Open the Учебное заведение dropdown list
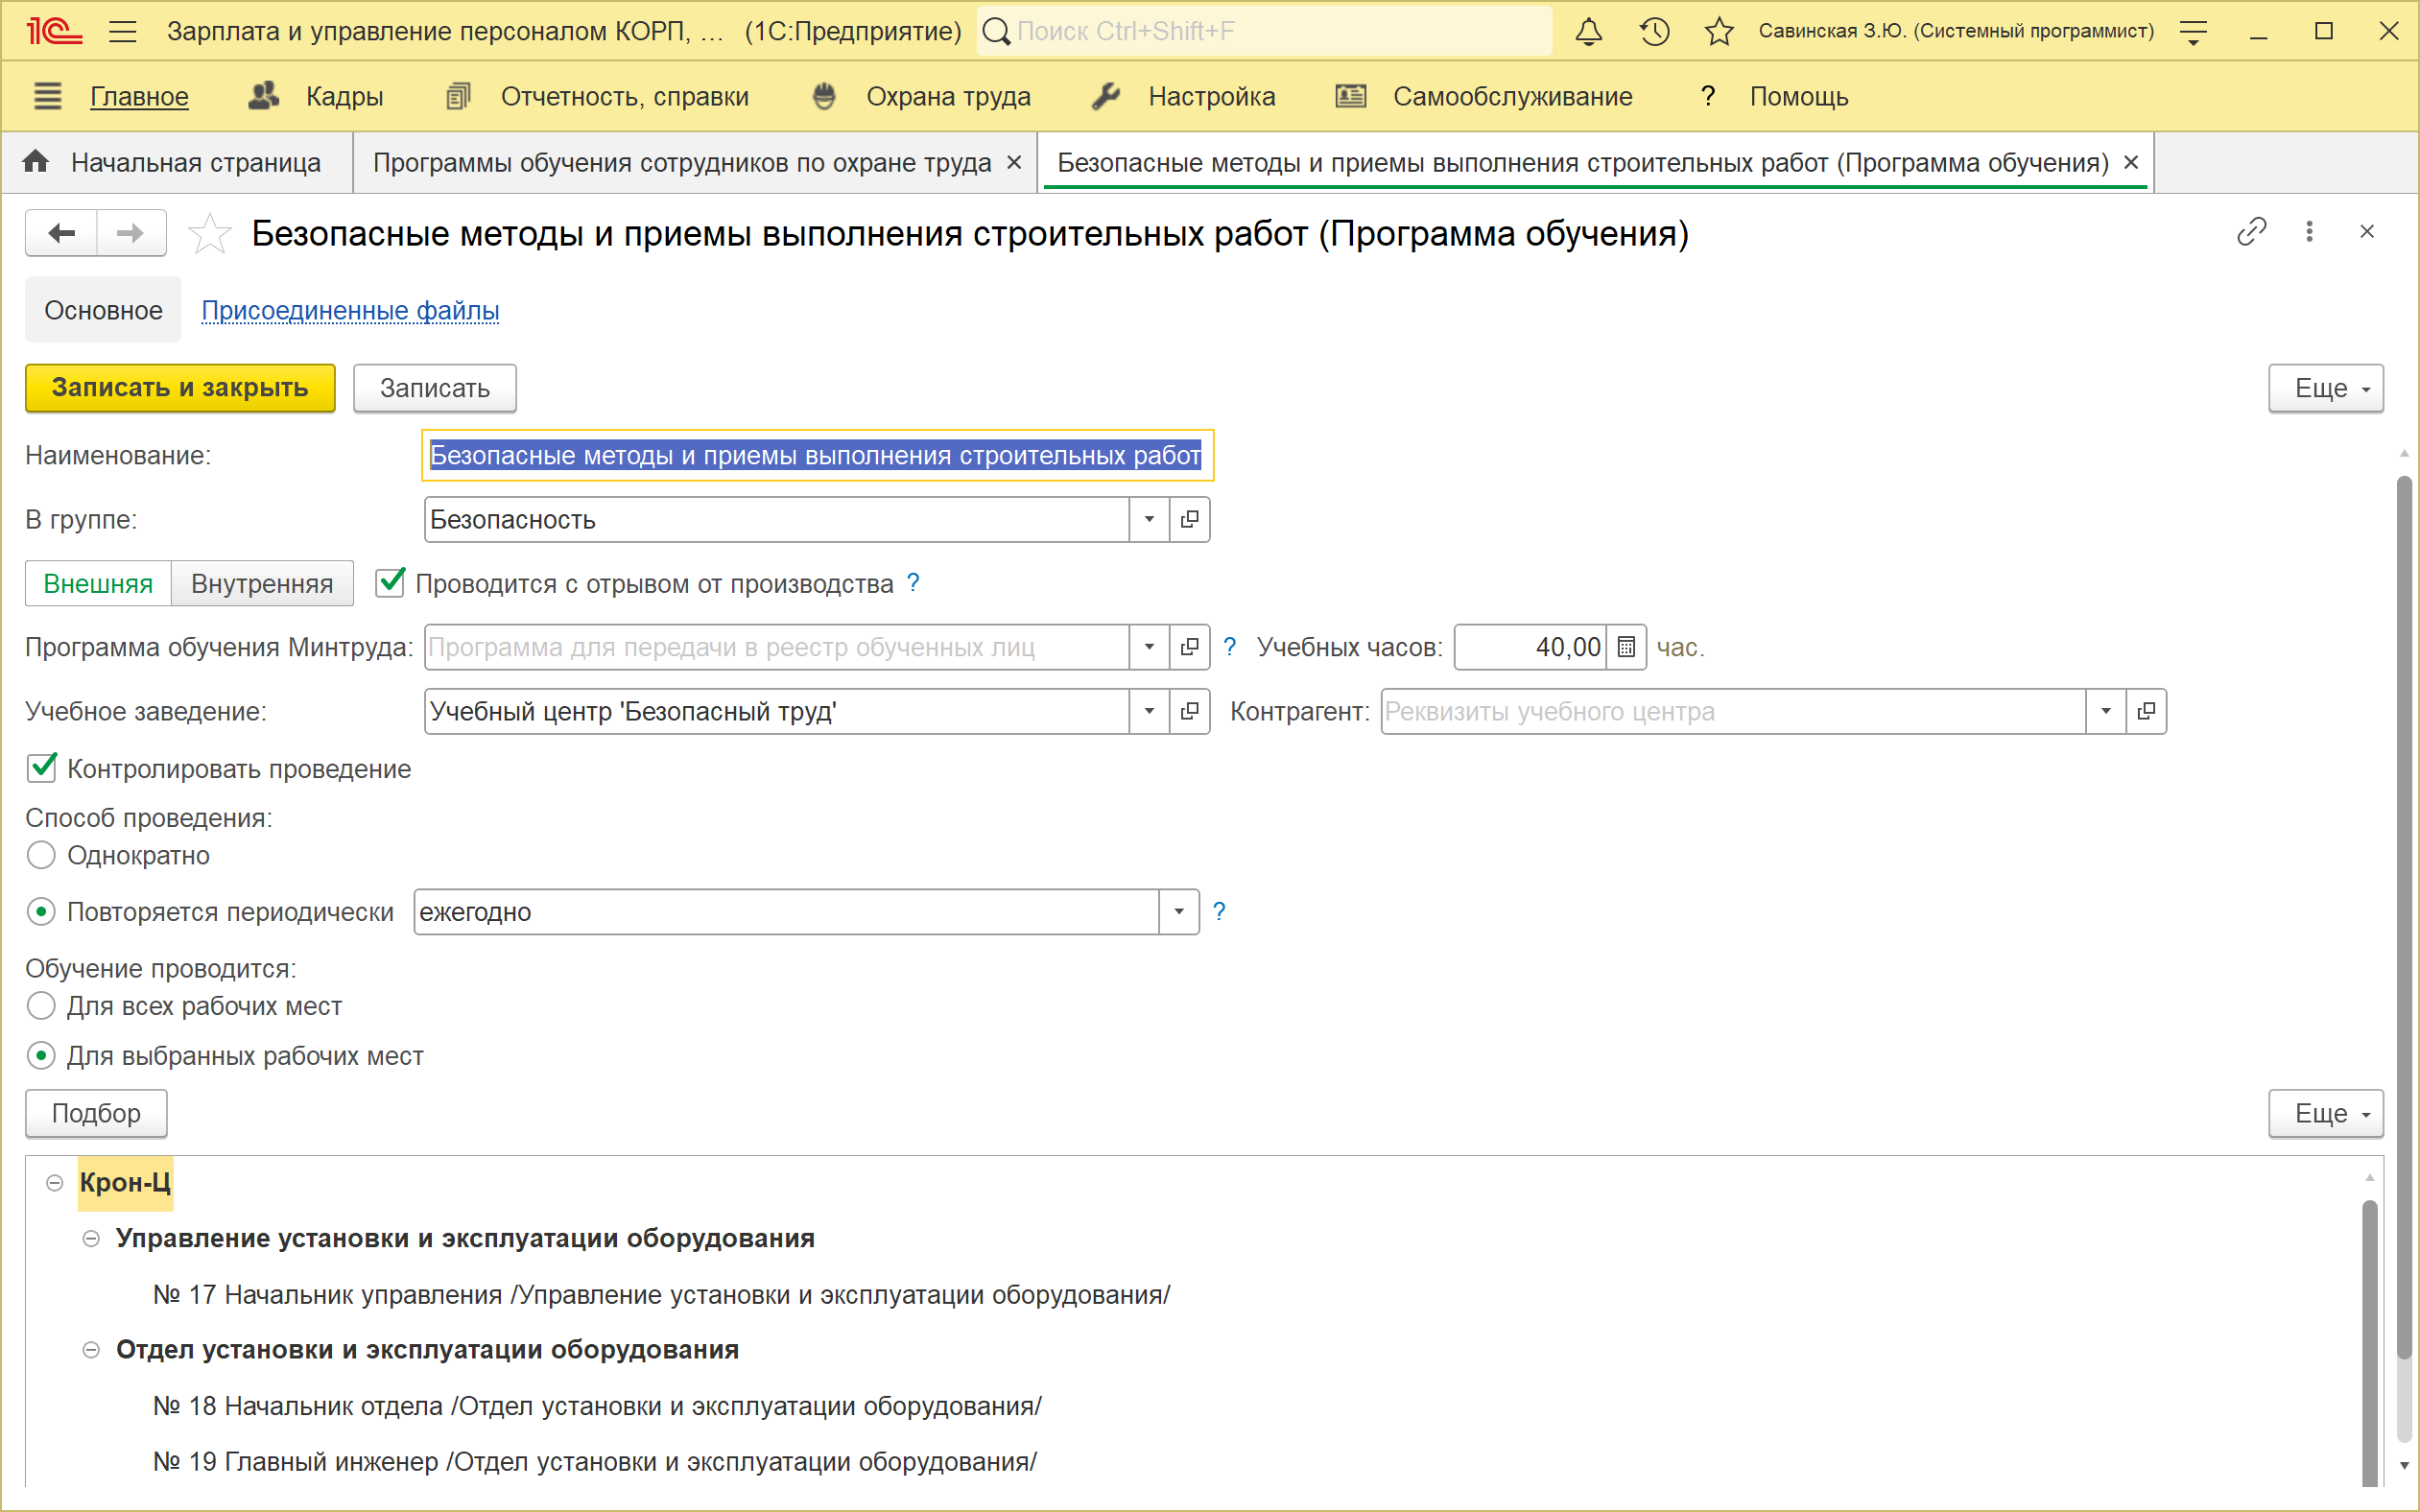The image size is (2420, 1512). (1149, 711)
